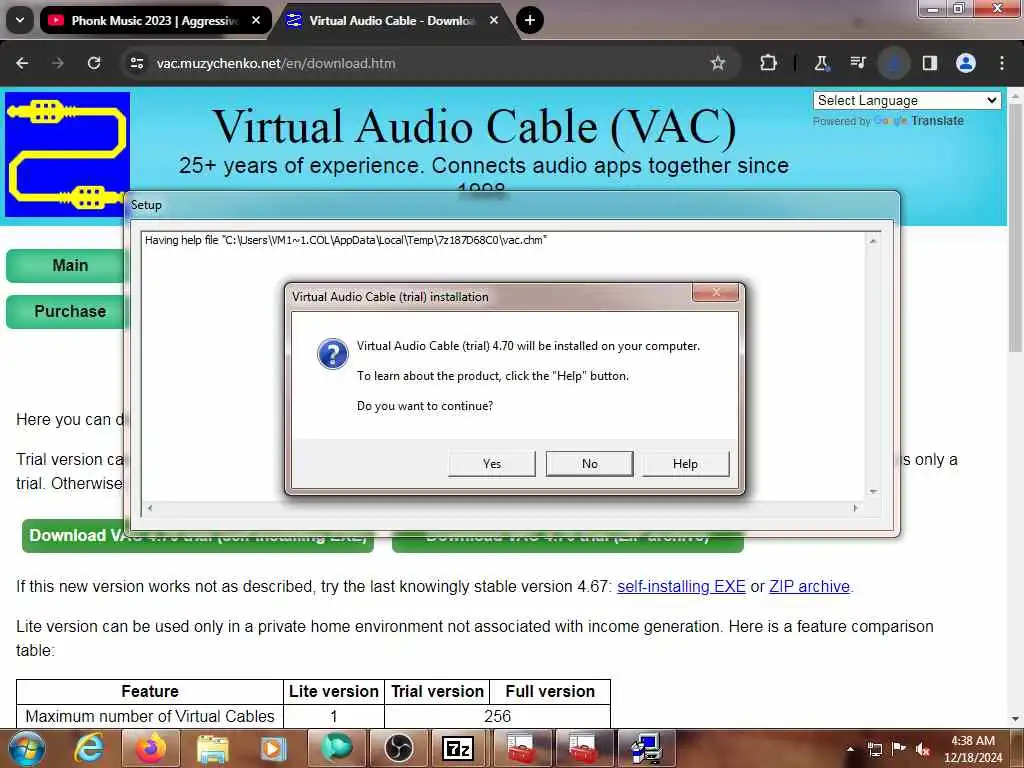Open the Select Language dropdown
This screenshot has height=768, width=1024.
(x=906, y=101)
